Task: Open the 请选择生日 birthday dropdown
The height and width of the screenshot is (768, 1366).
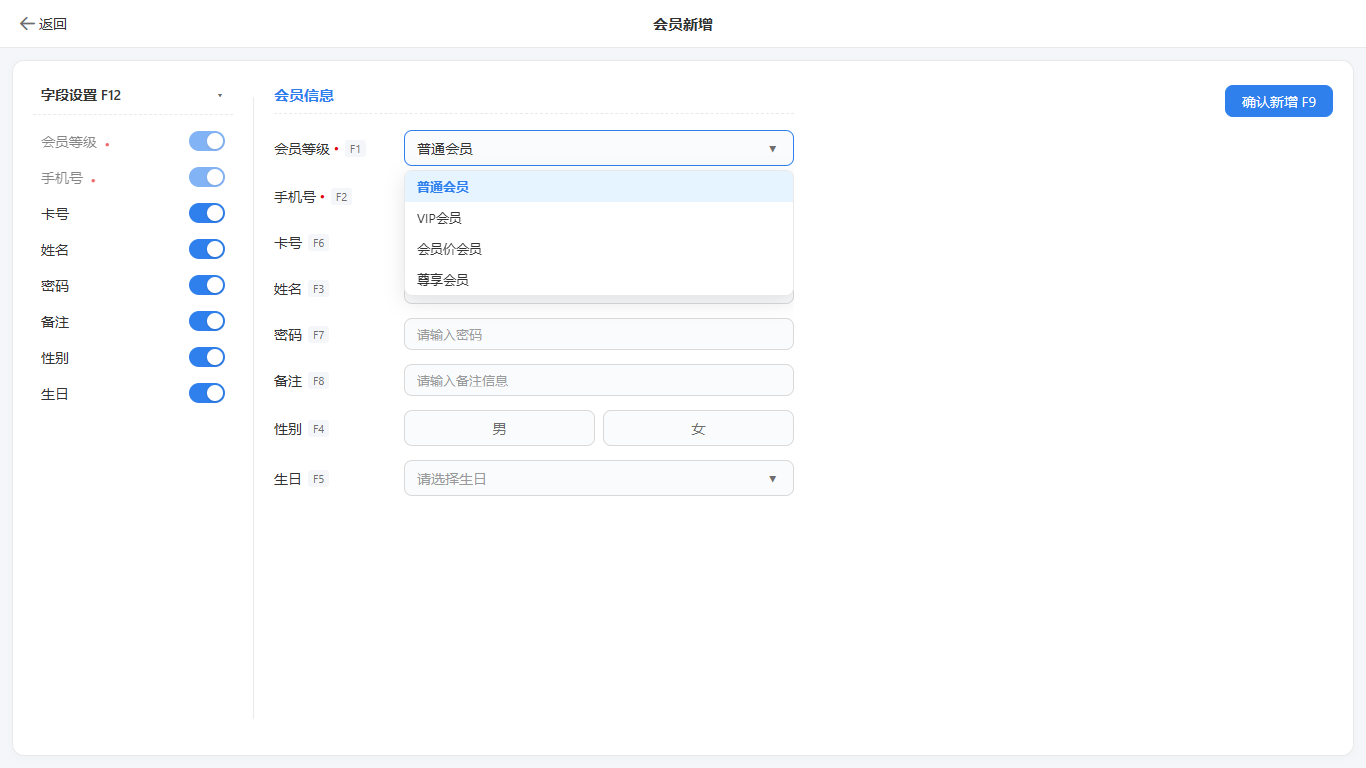Action: pos(599,478)
